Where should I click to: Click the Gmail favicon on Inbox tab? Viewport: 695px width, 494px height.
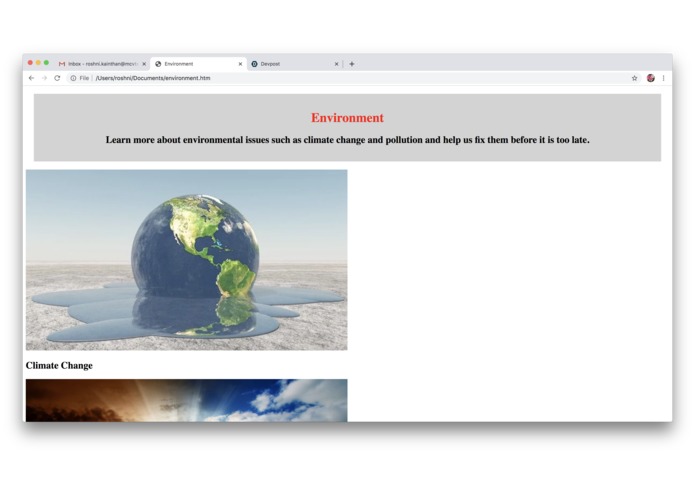click(x=62, y=64)
